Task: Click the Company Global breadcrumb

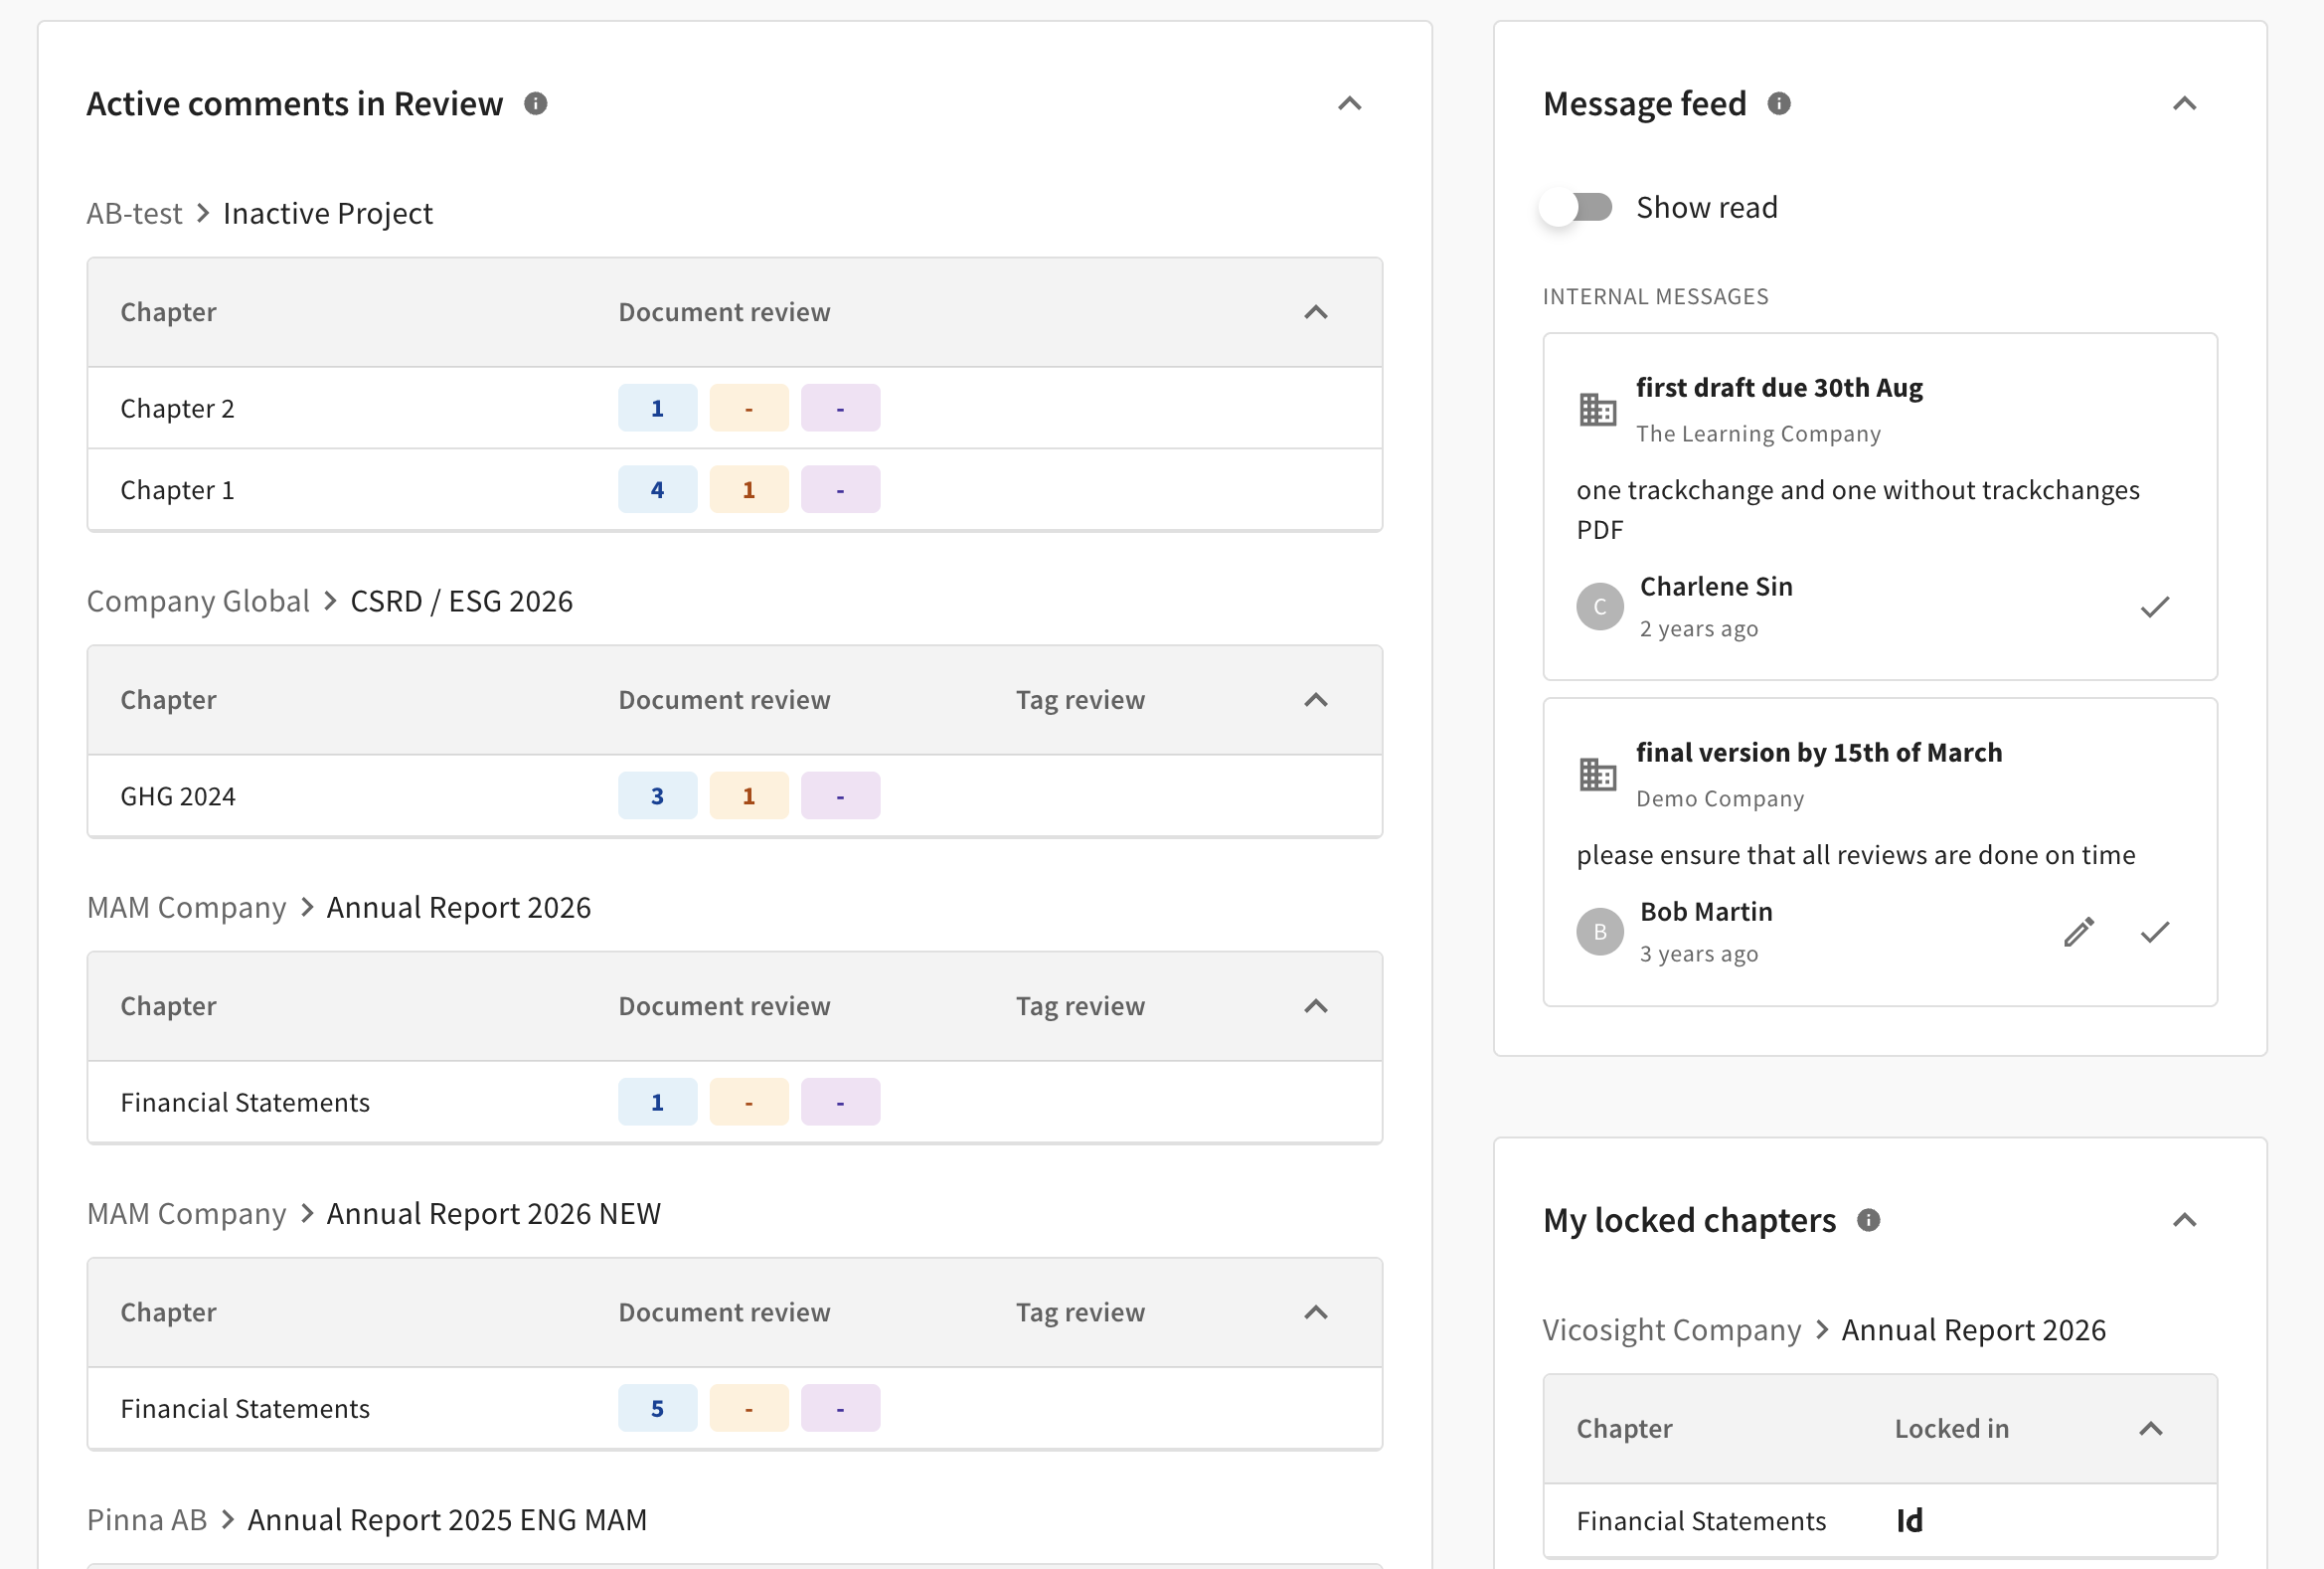Action: [x=198, y=601]
